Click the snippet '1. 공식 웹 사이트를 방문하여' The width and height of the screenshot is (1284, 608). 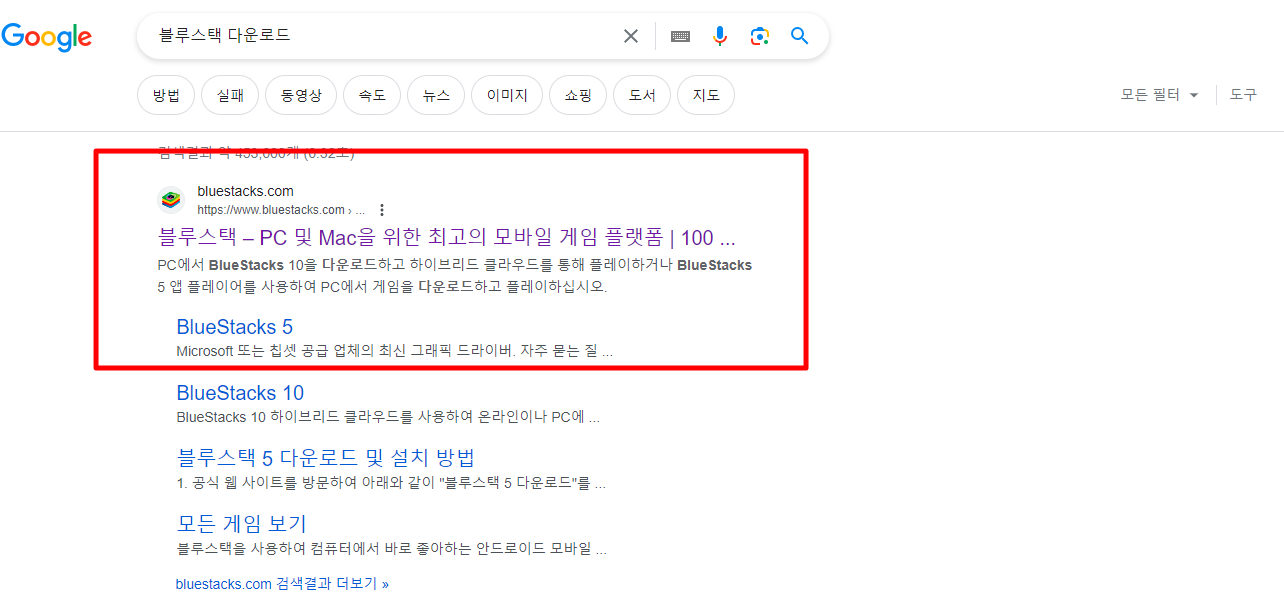[391, 484]
